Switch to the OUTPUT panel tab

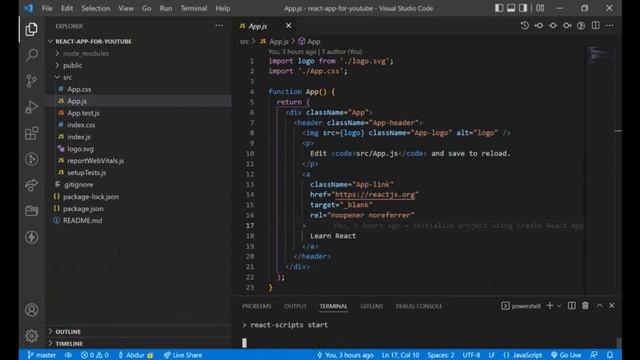pyautogui.click(x=295, y=306)
